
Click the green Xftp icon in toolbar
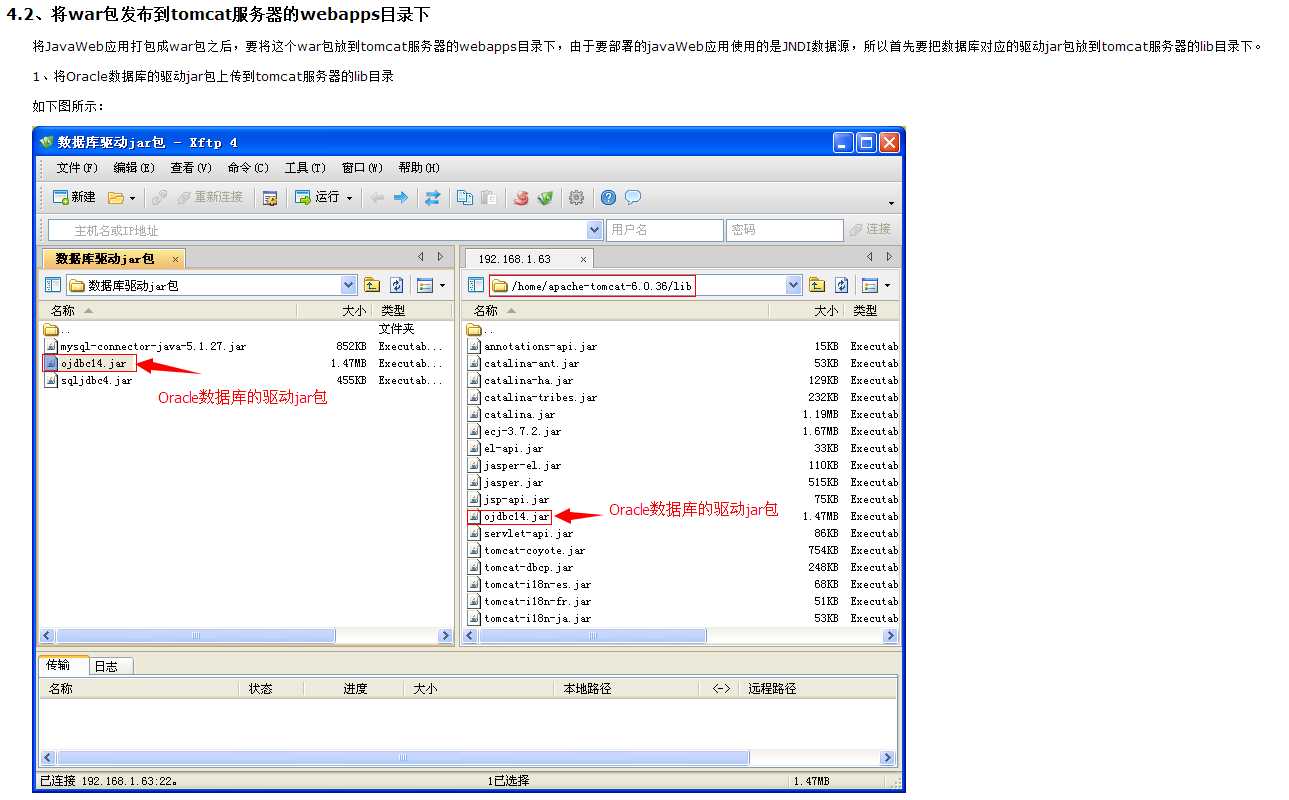click(x=545, y=198)
